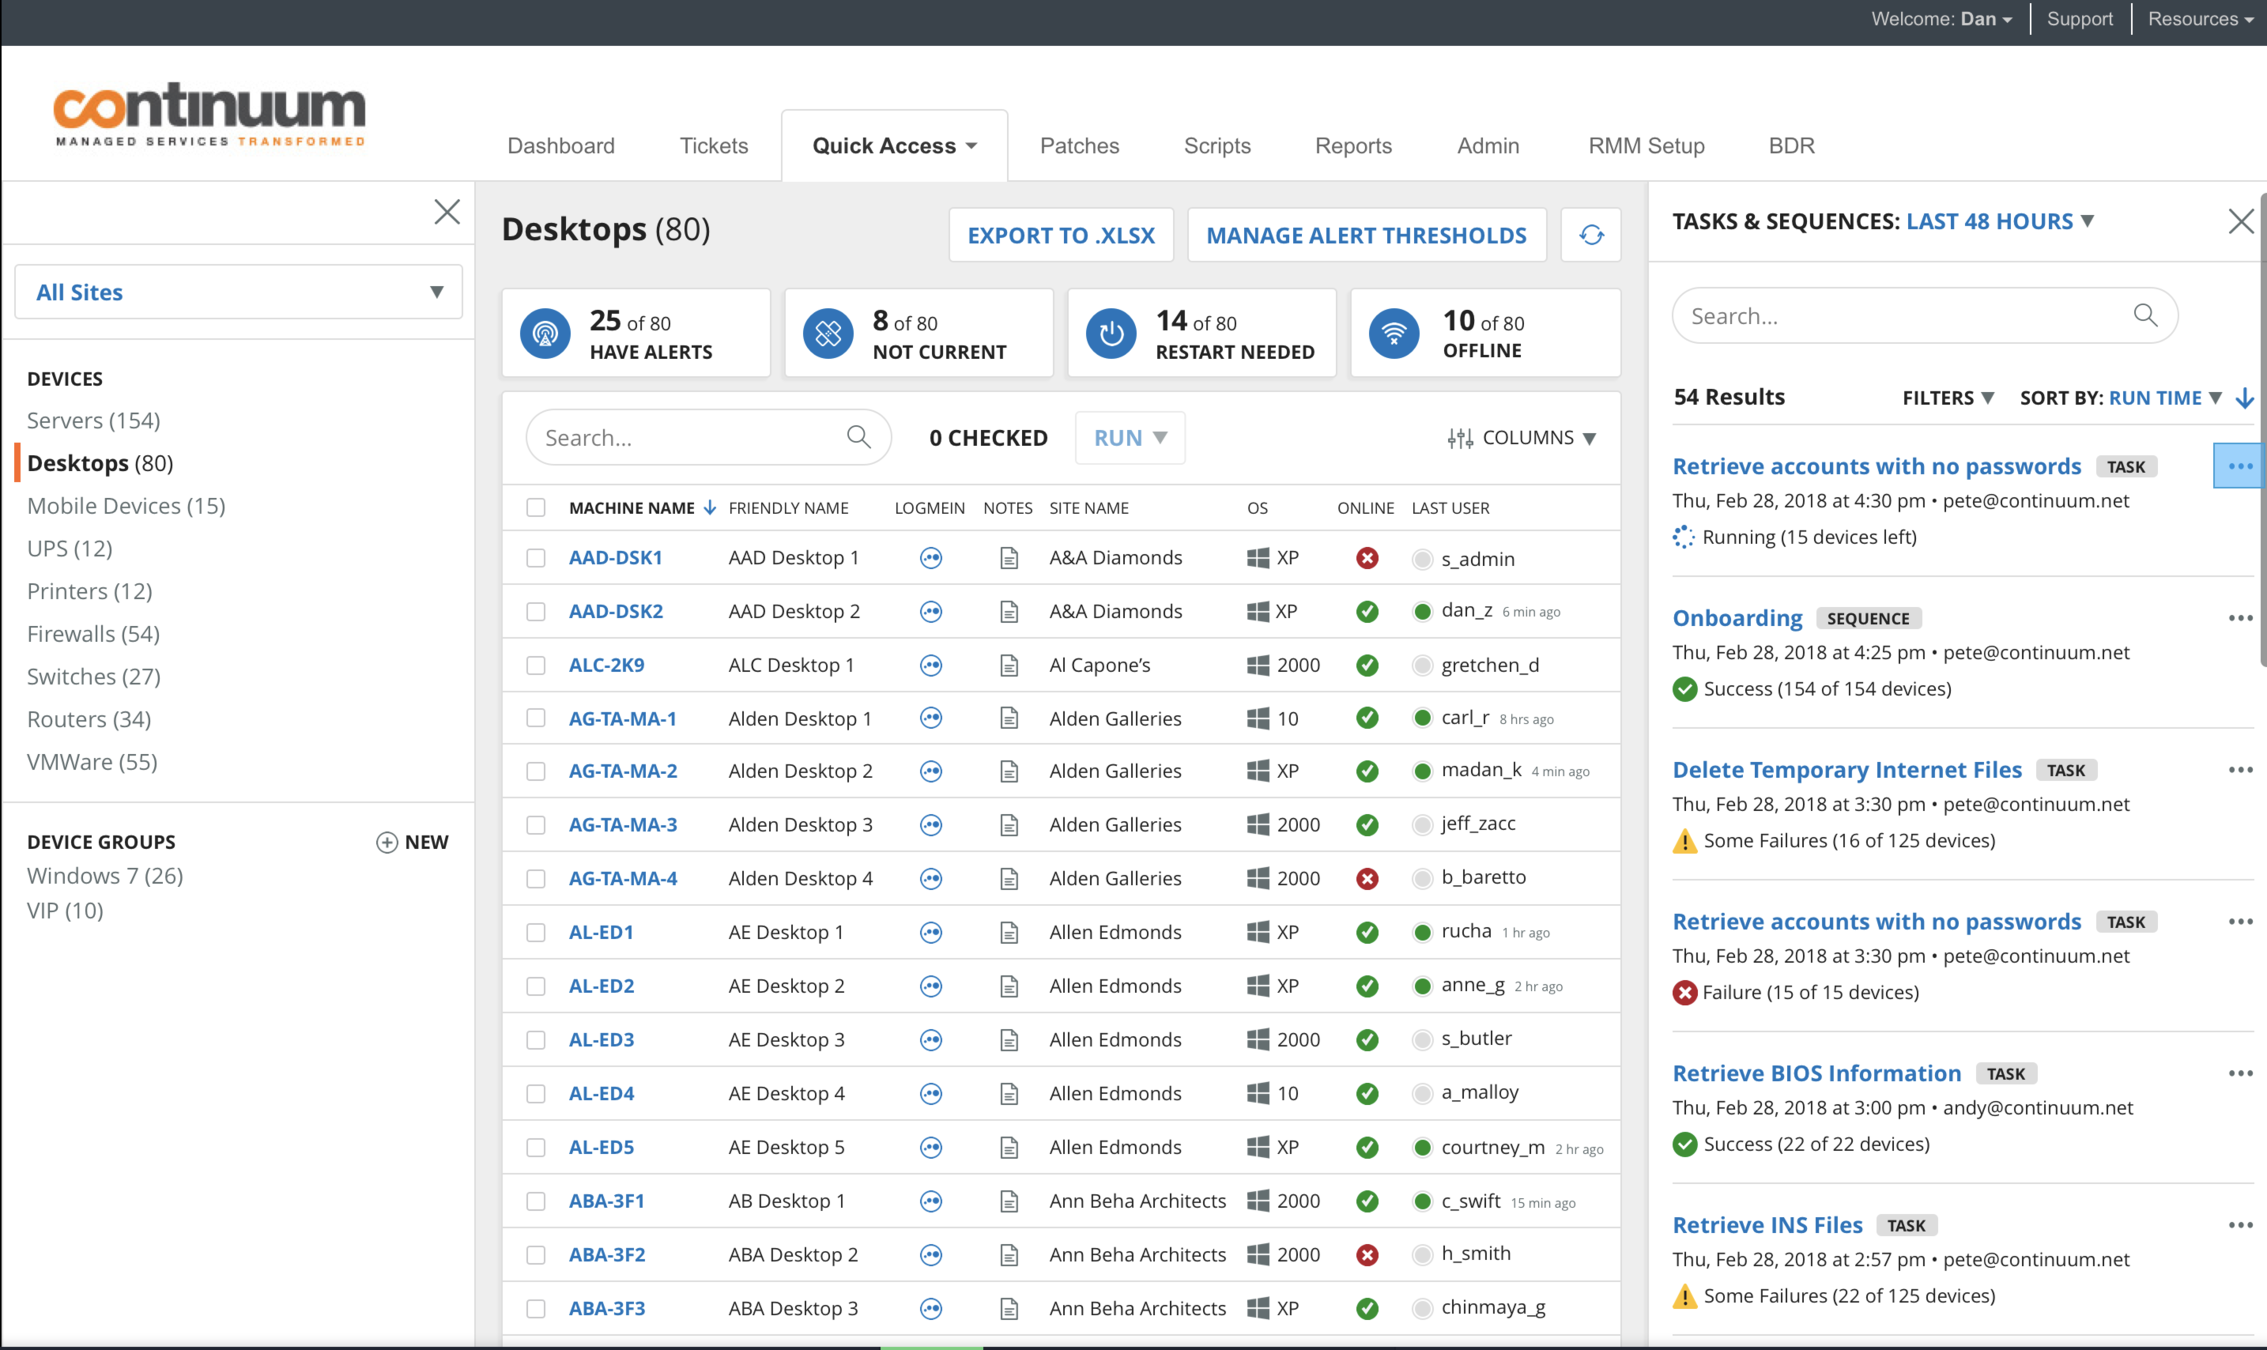
Task: Open the All Sites dropdown
Action: pos(238,292)
